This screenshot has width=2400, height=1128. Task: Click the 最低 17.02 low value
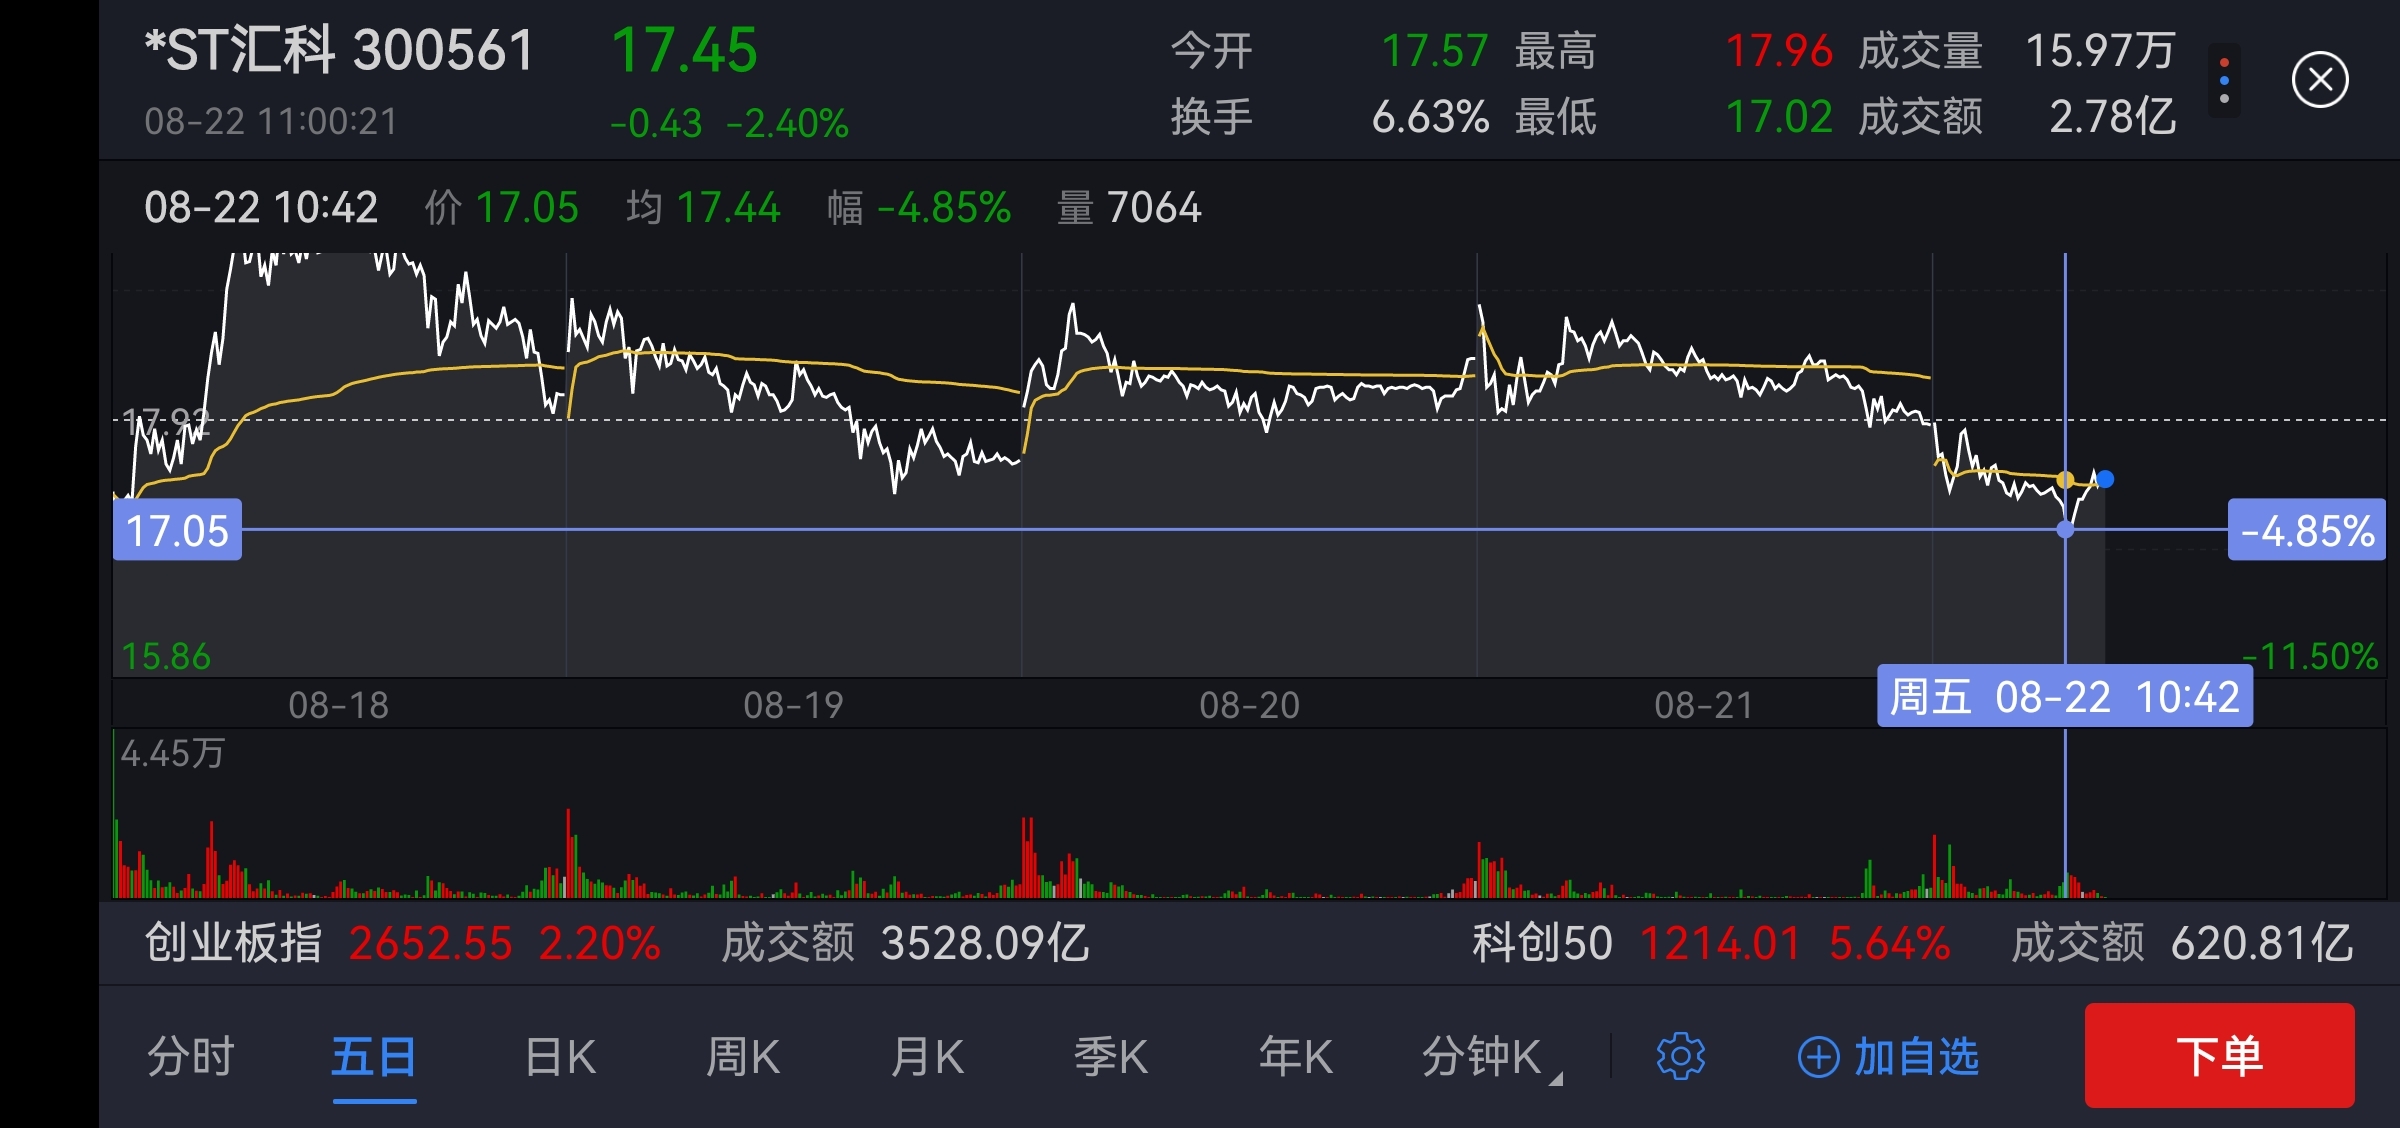(1779, 117)
